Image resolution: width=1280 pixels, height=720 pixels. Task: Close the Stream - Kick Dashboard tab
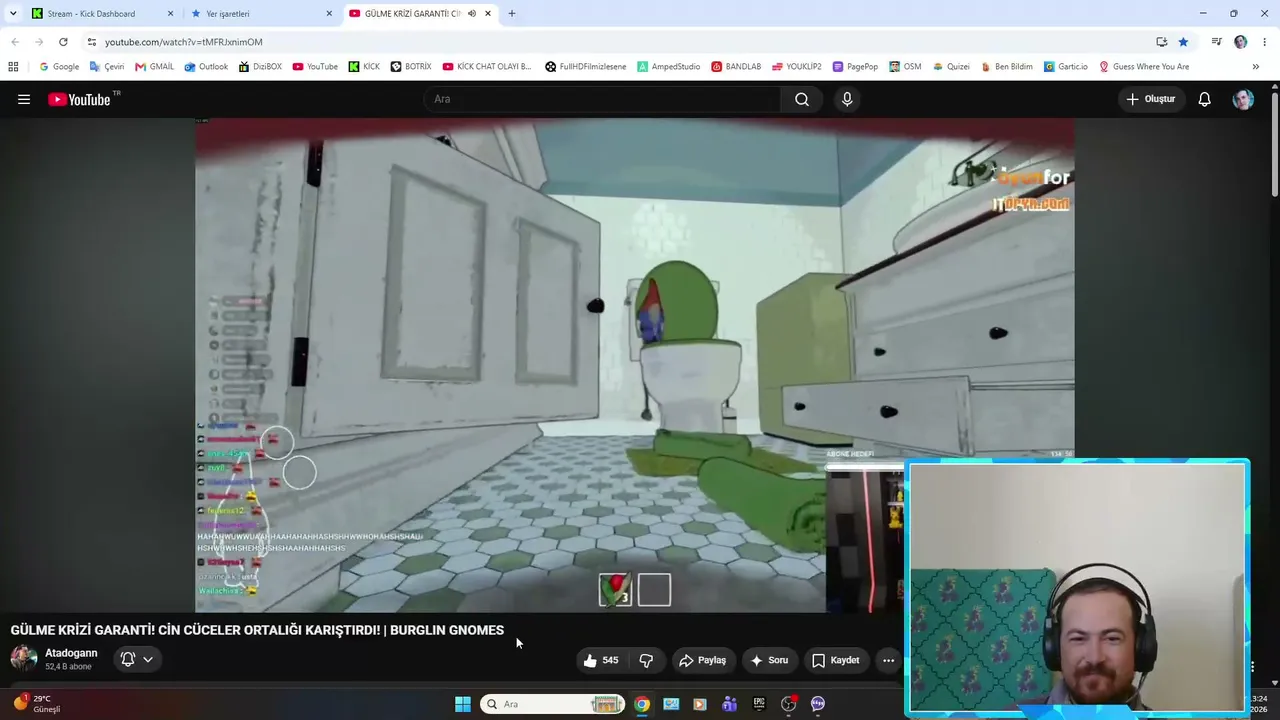click(x=170, y=14)
